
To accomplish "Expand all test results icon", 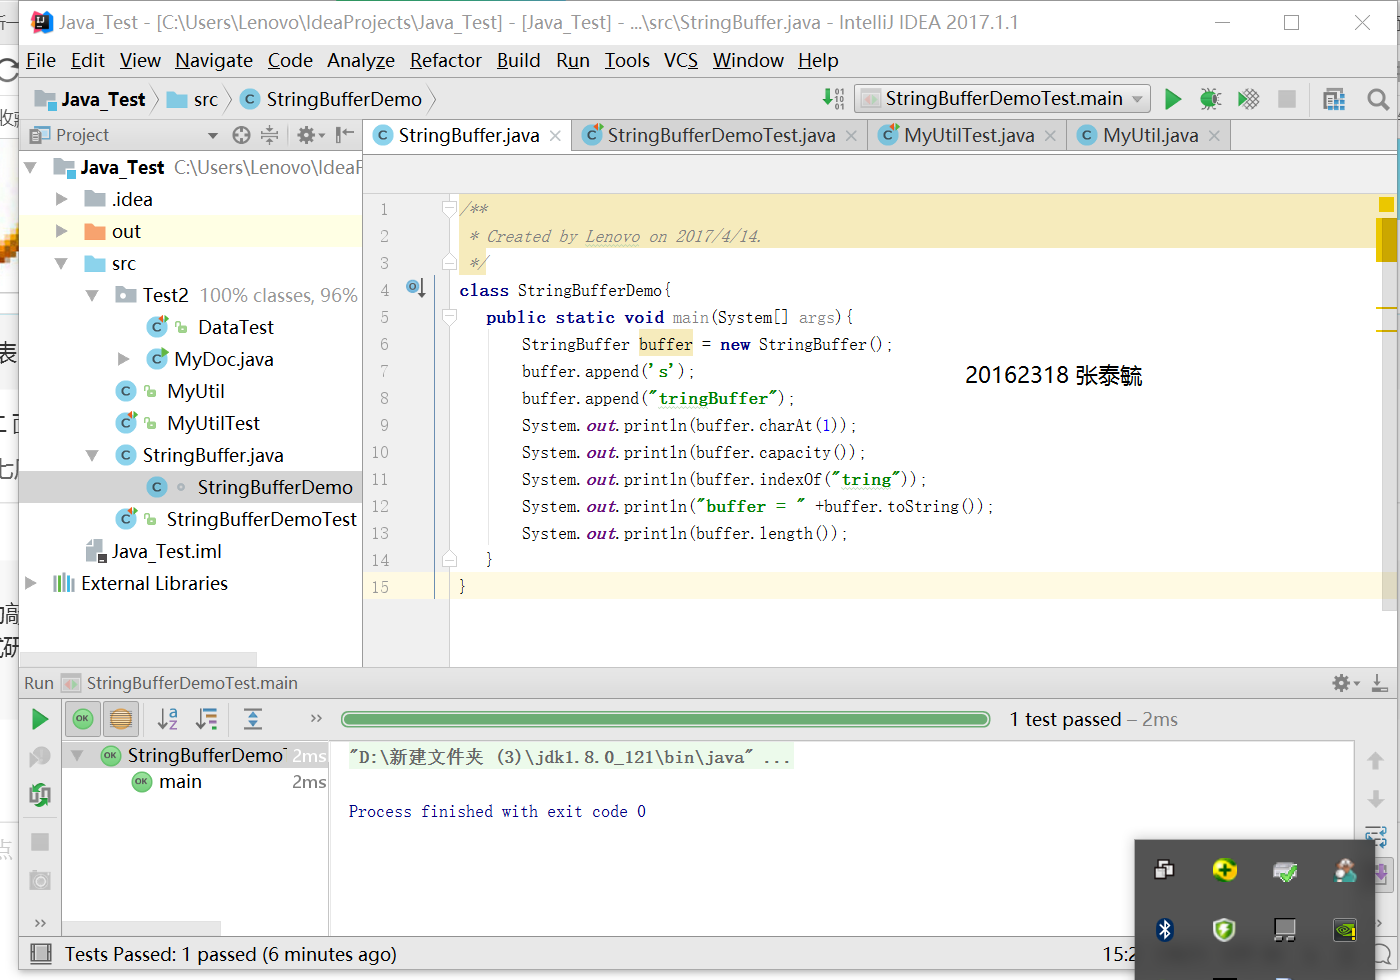I will (253, 718).
